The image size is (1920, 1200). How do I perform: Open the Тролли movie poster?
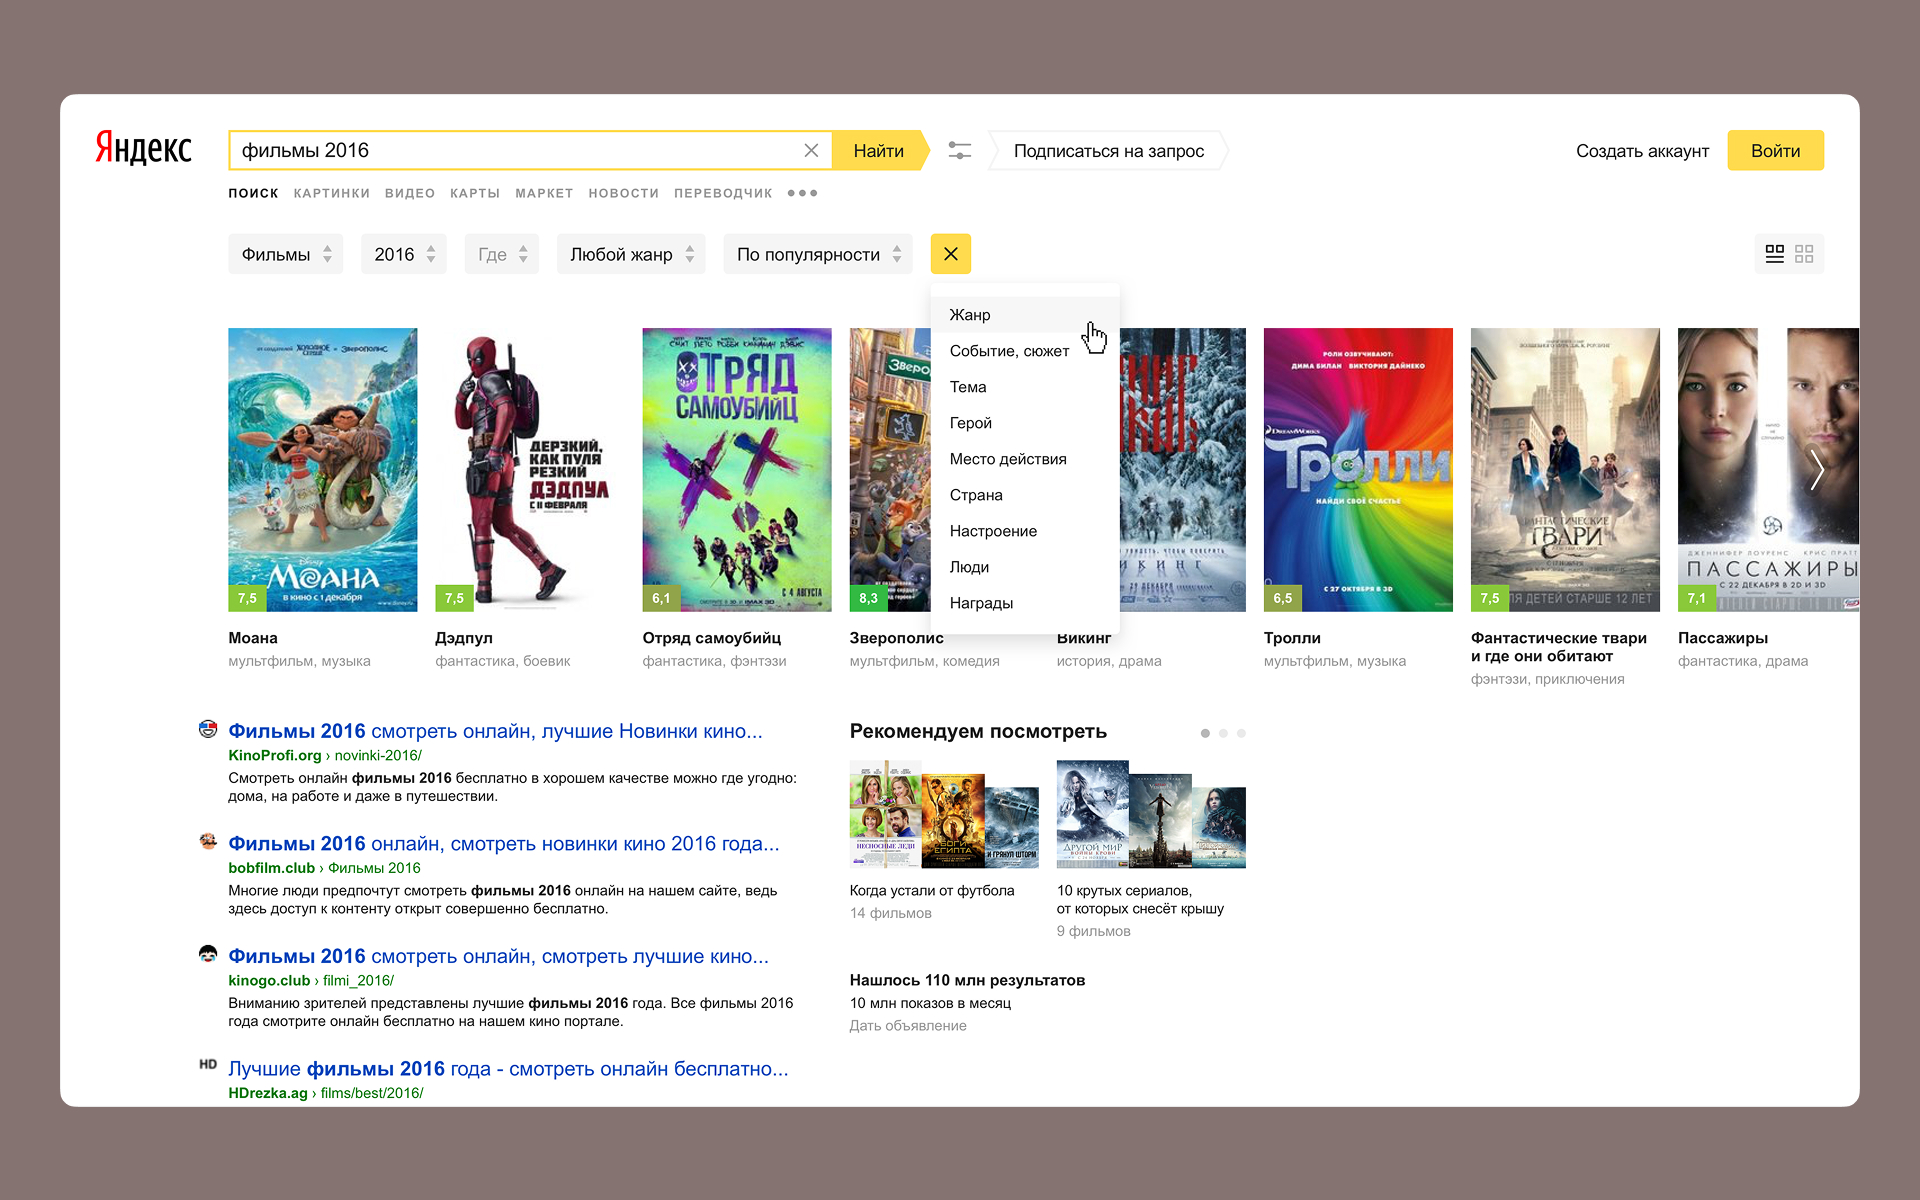(1358, 469)
